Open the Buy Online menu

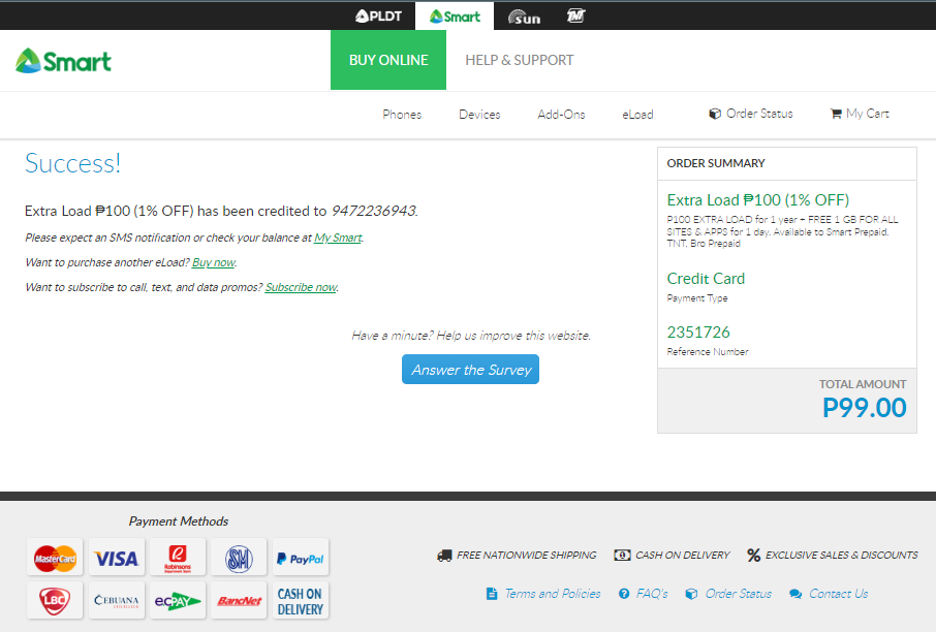click(388, 60)
